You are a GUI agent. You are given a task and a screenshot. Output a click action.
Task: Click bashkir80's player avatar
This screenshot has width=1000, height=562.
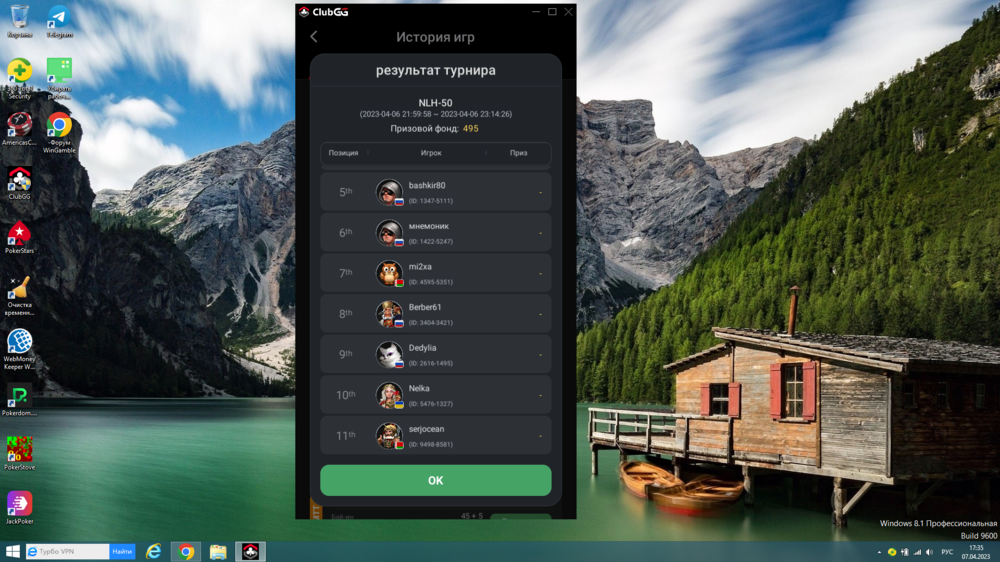389,192
